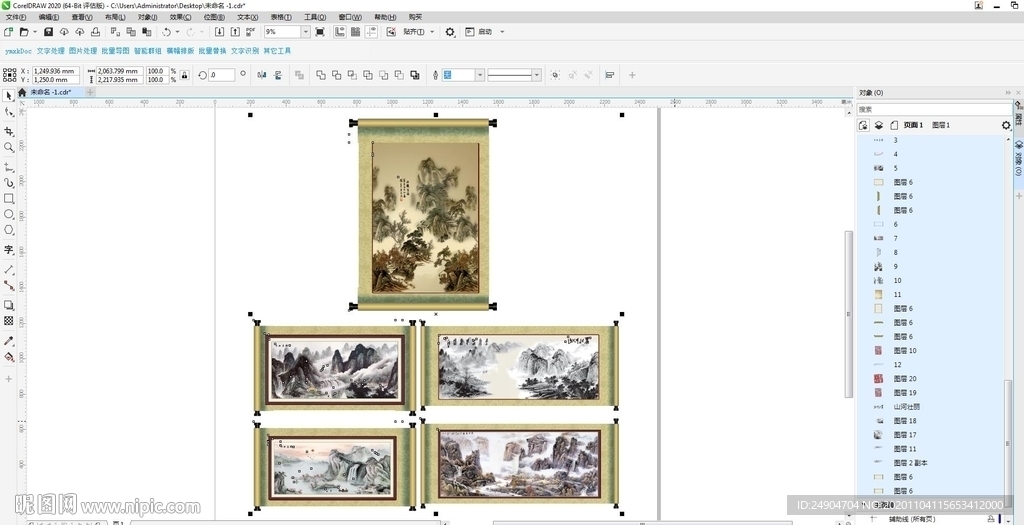1024x525 pixels.
Task: Select the Crop tool in the toolbox
Action: coord(9,130)
